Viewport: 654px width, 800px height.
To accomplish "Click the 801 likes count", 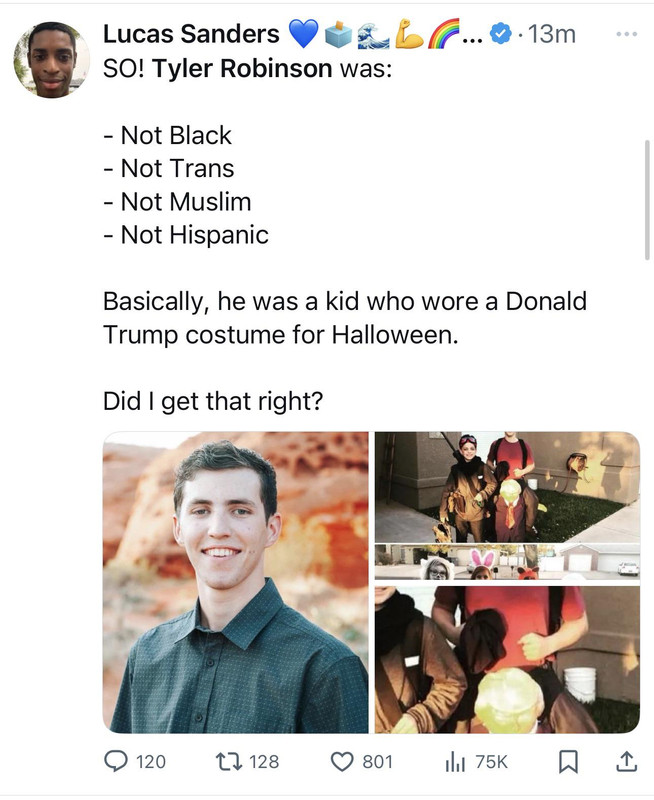I will click(378, 762).
